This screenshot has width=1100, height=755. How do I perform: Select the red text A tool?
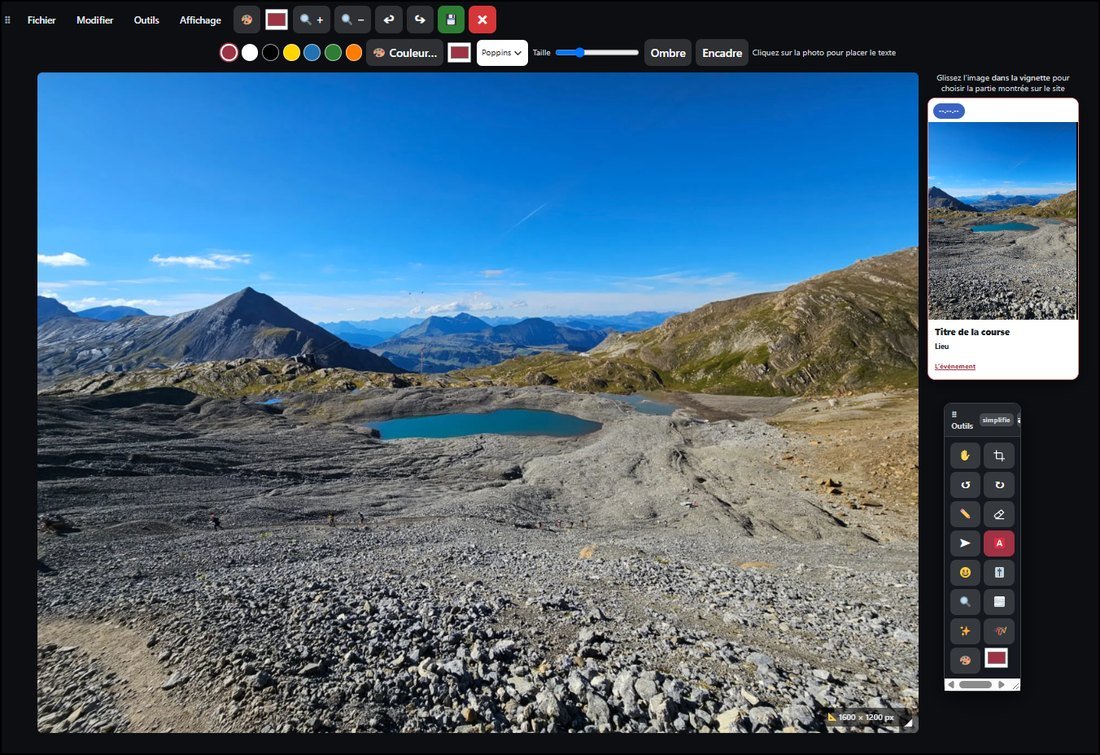pos(999,543)
